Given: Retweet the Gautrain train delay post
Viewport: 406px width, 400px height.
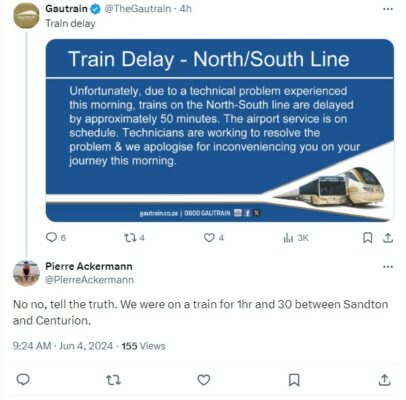Looking at the screenshot, I should point(134,238).
